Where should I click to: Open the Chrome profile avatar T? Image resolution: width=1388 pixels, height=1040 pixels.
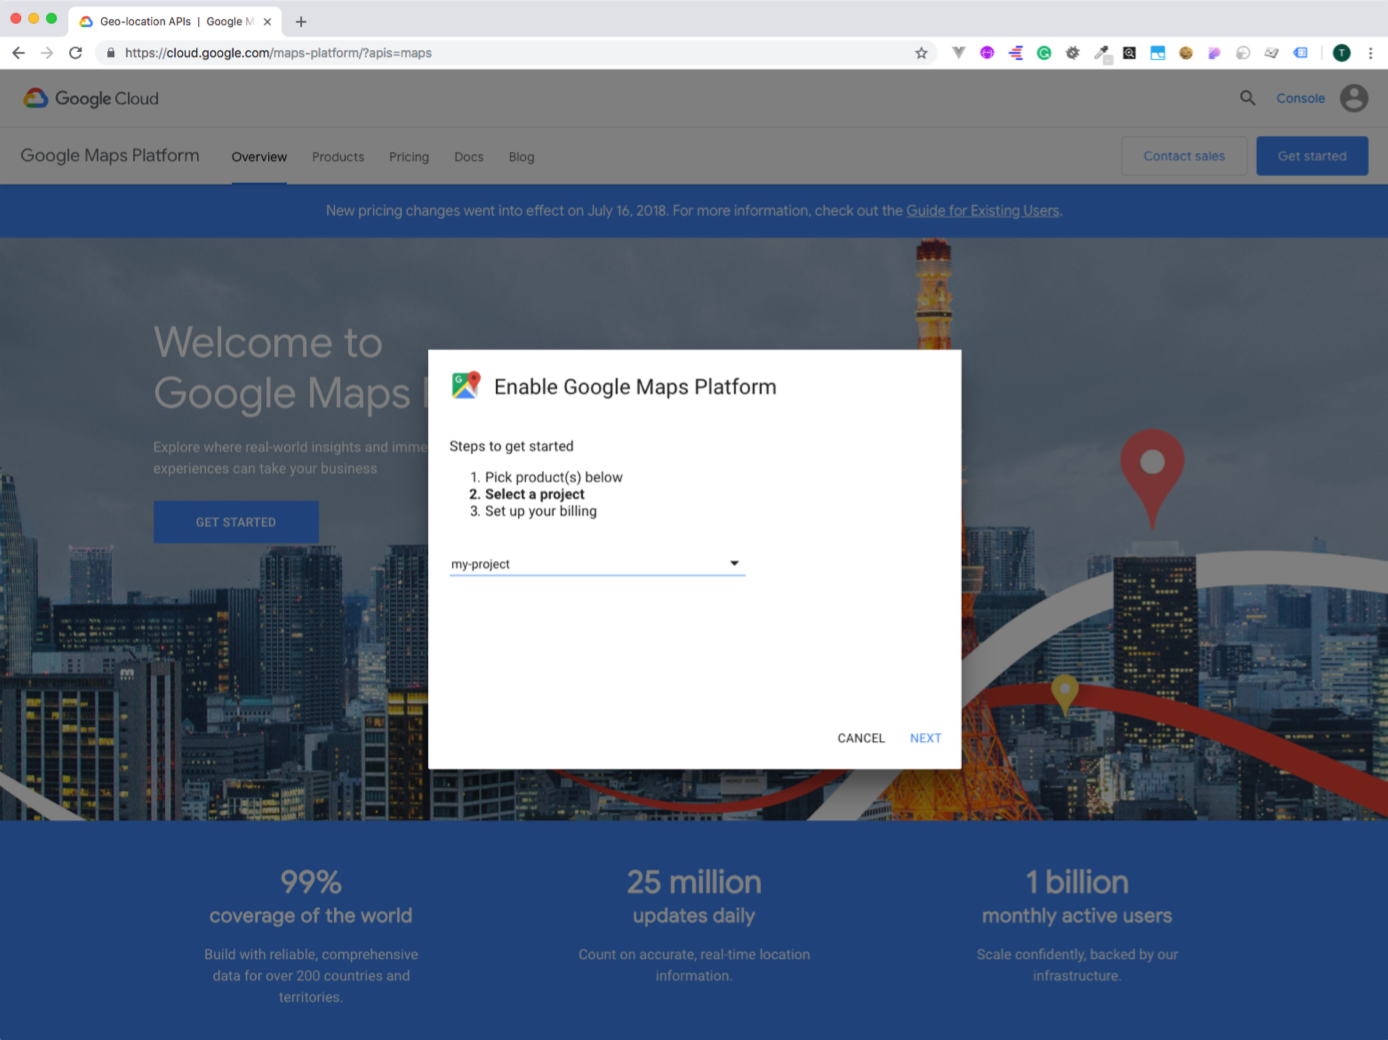pos(1342,53)
